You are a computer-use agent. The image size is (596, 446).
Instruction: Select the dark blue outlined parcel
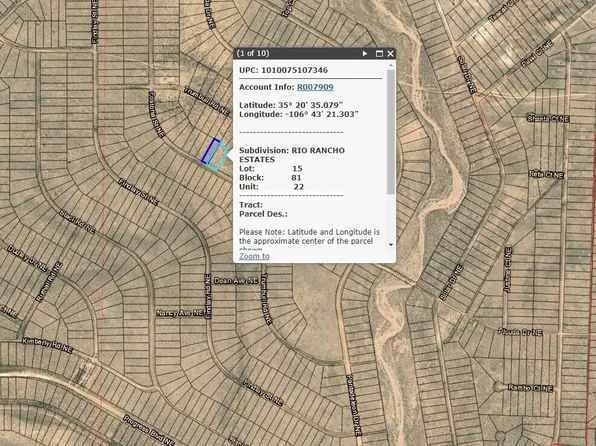coord(210,151)
